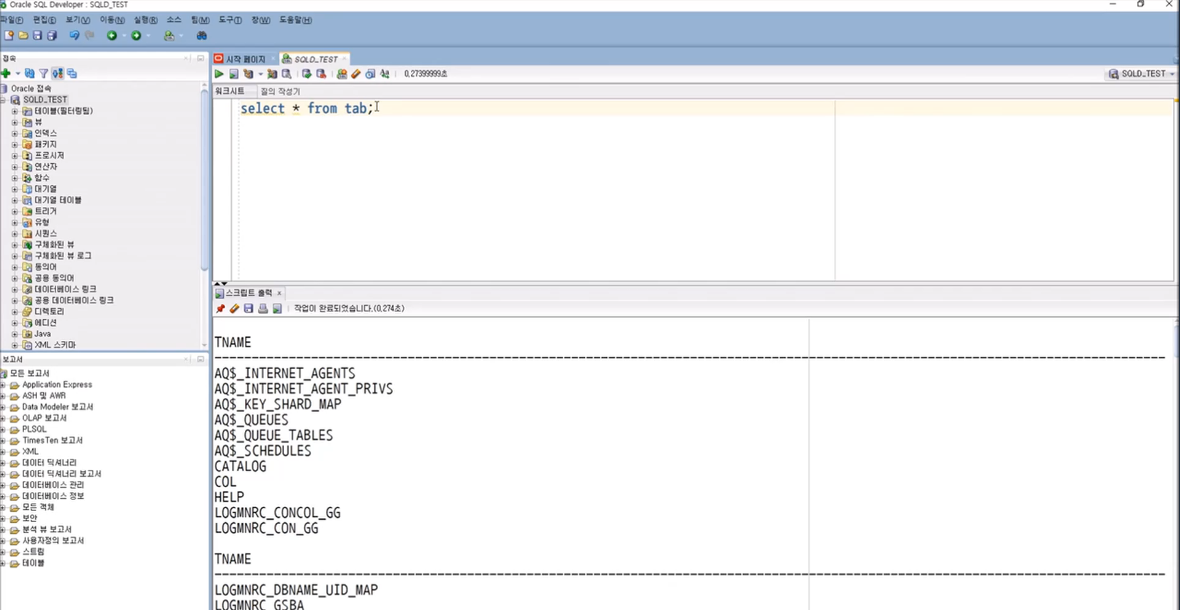Select the 사용자정의 보고서 folder
The width and height of the screenshot is (1180, 610).
pyautogui.click(x=53, y=541)
